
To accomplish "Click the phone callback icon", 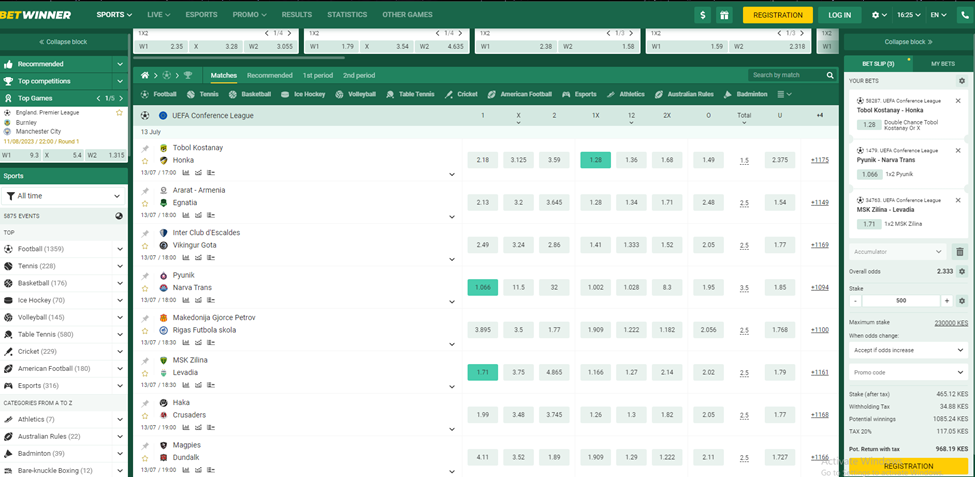I will click(965, 15).
